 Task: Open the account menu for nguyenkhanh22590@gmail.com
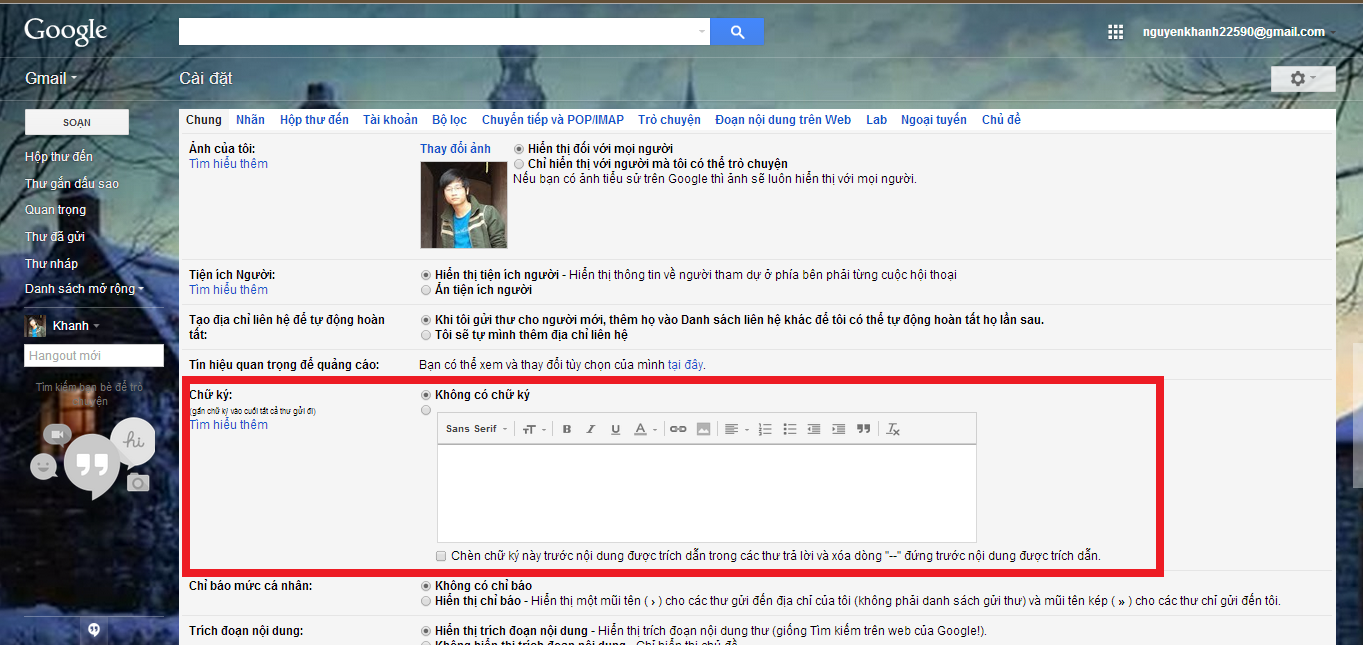(x=1240, y=32)
